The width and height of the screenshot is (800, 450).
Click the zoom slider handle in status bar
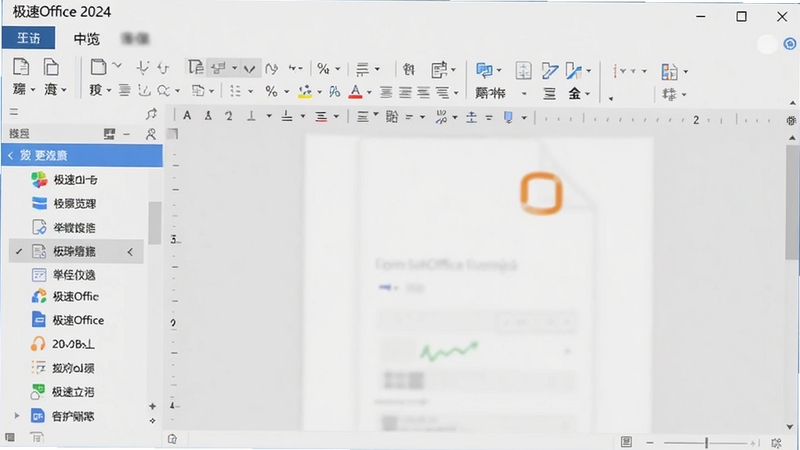tap(707, 443)
